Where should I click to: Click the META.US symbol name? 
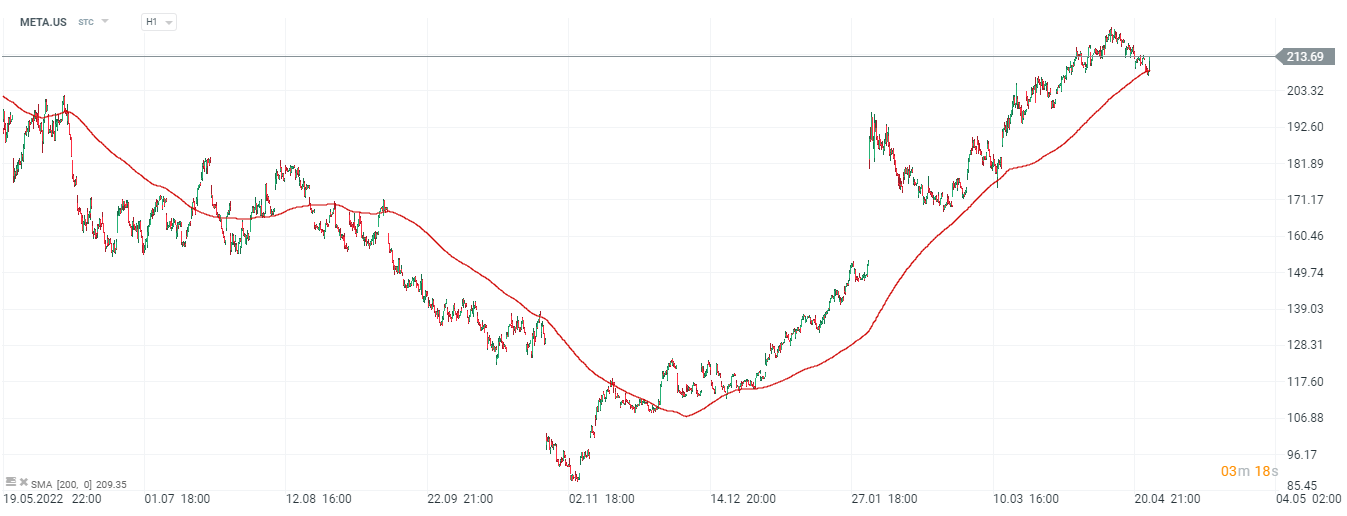point(44,21)
